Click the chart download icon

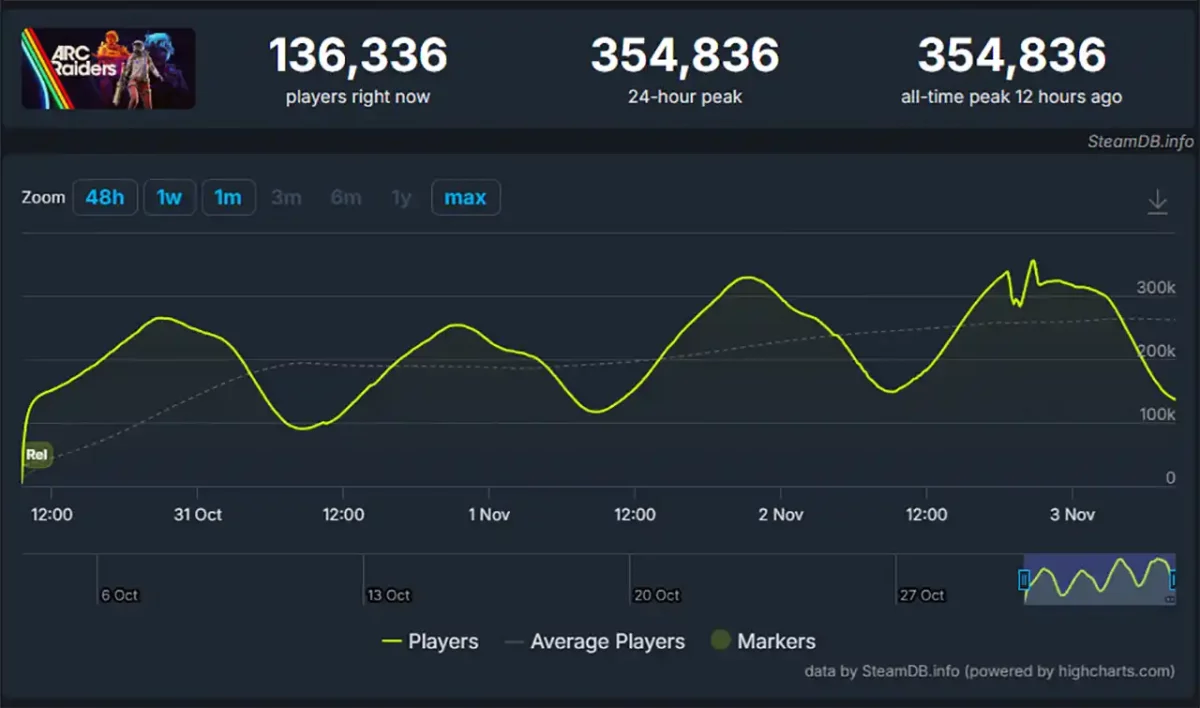[x=1157, y=200]
